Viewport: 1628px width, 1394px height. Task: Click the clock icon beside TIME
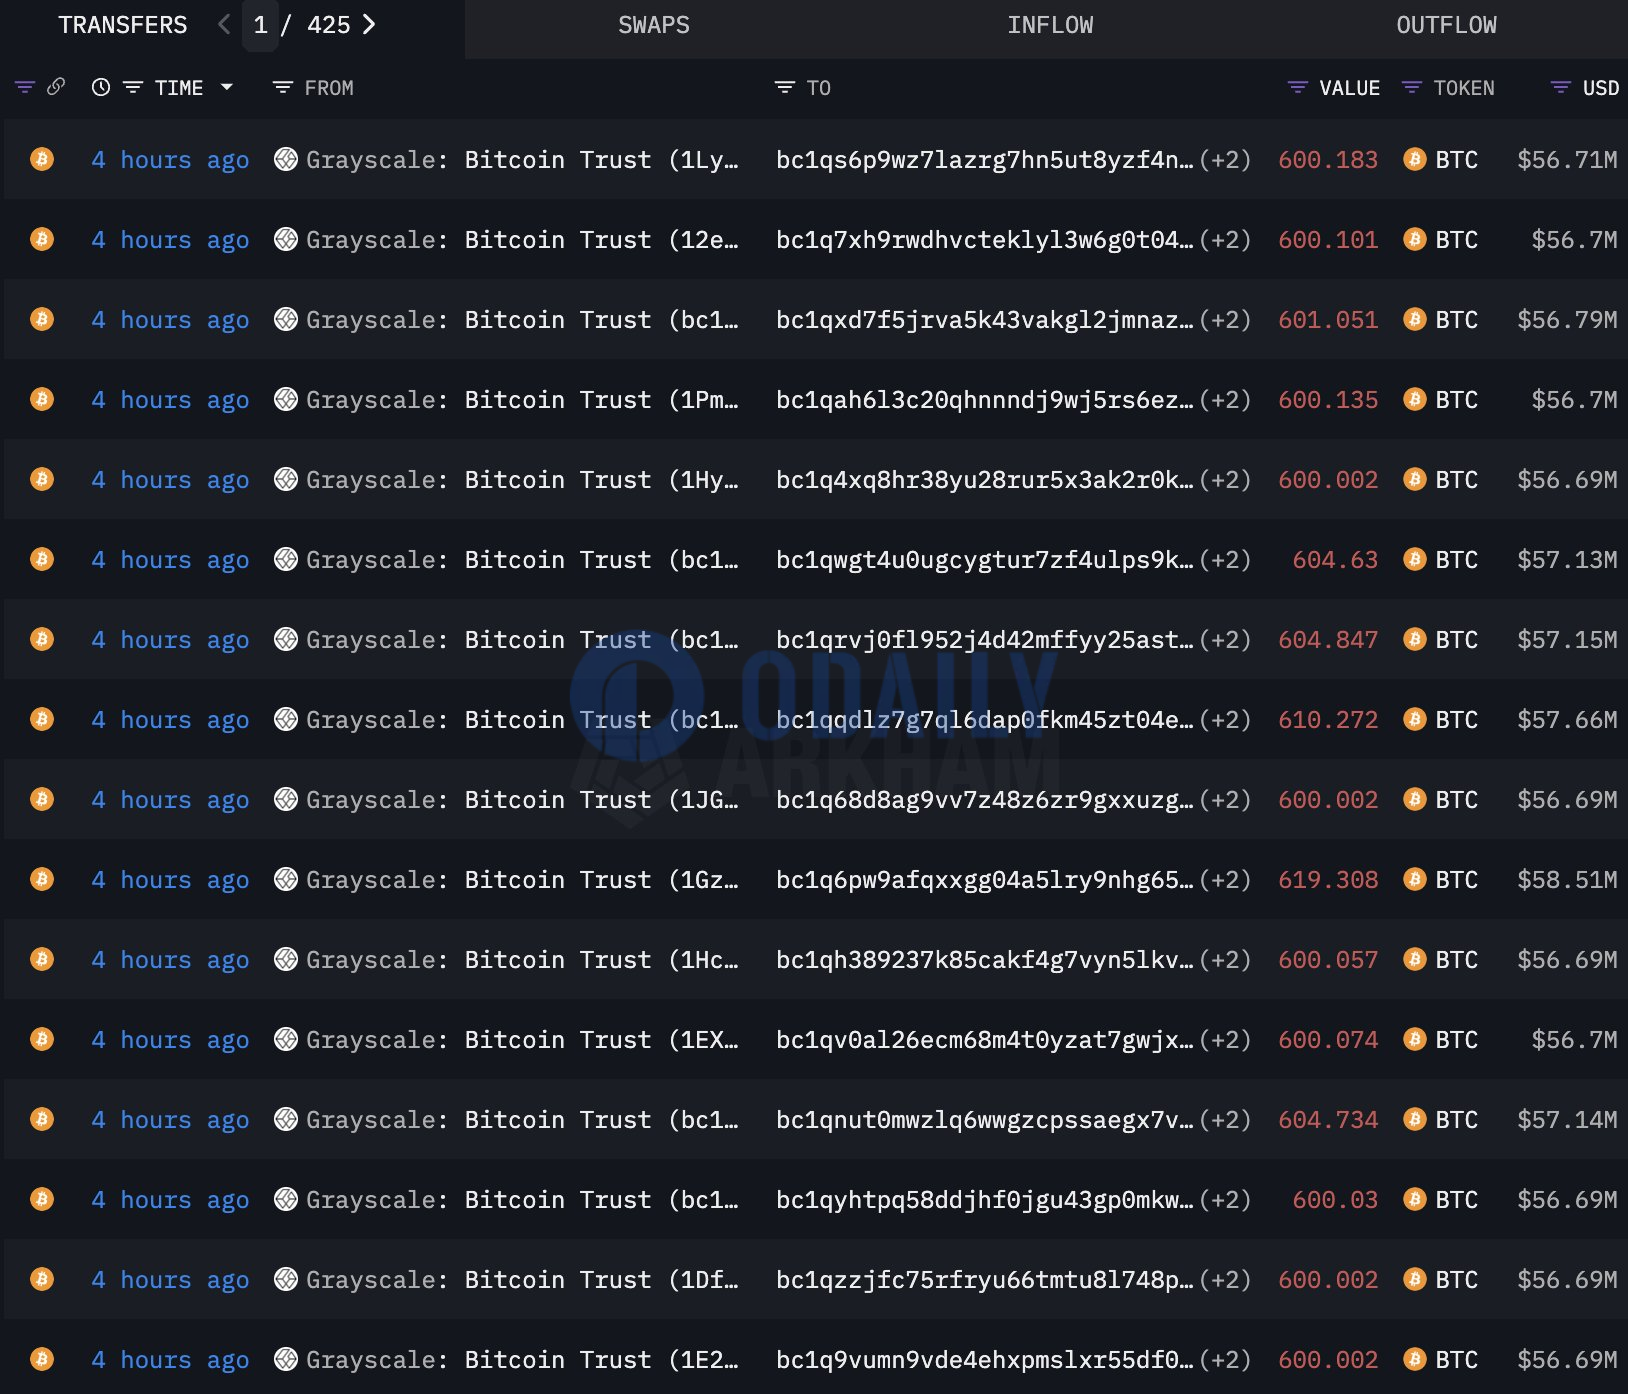click(100, 88)
